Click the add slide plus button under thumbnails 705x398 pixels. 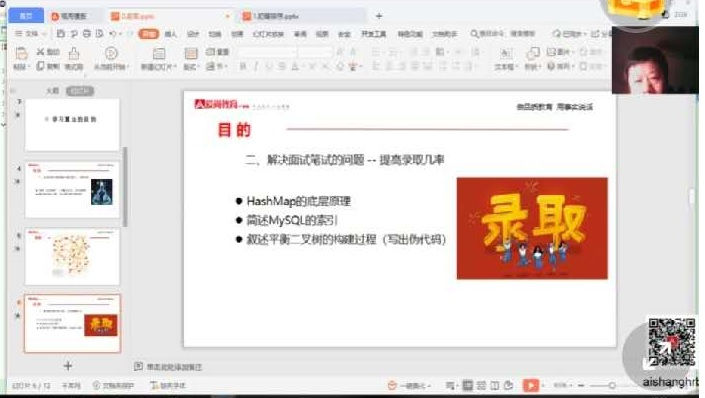tap(68, 366)
